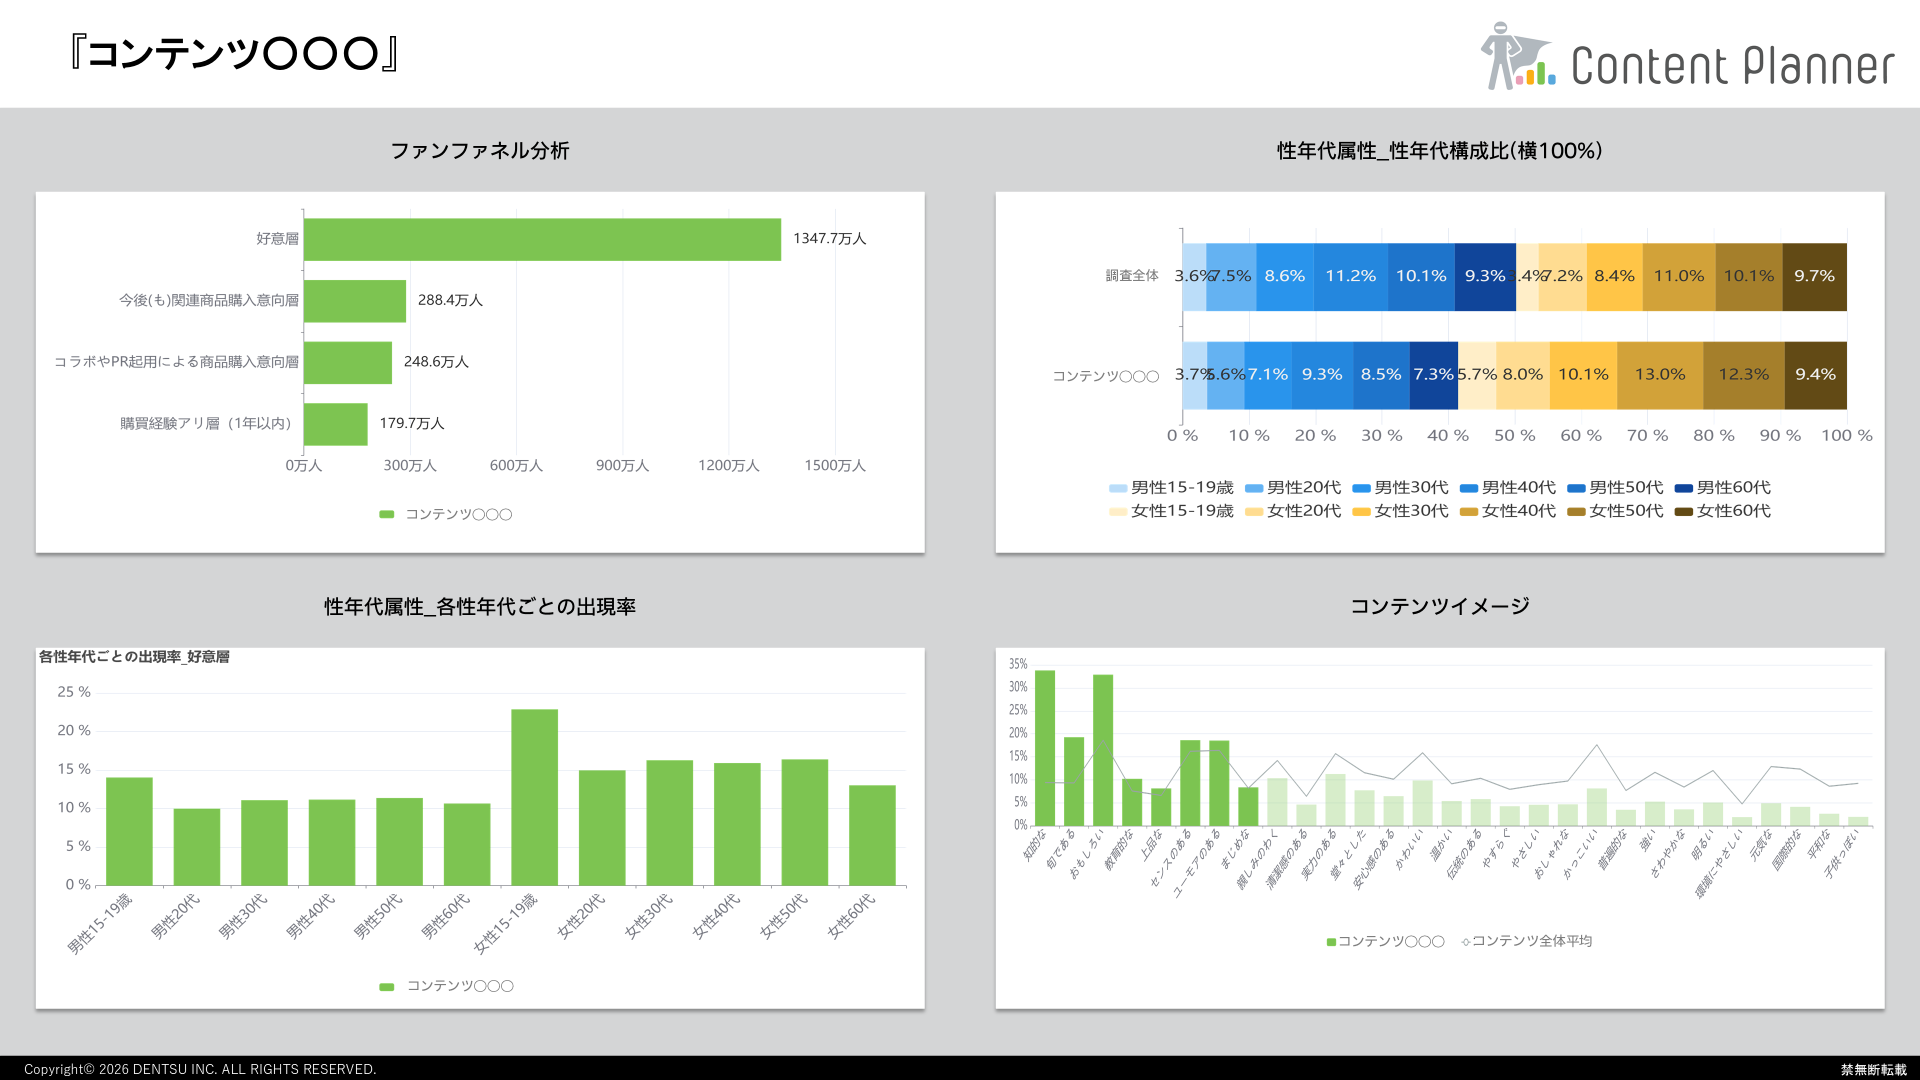Click the ファンファネル分析 title
The height and width of the screenshot is (1080, 1920).
coord(480,151)
